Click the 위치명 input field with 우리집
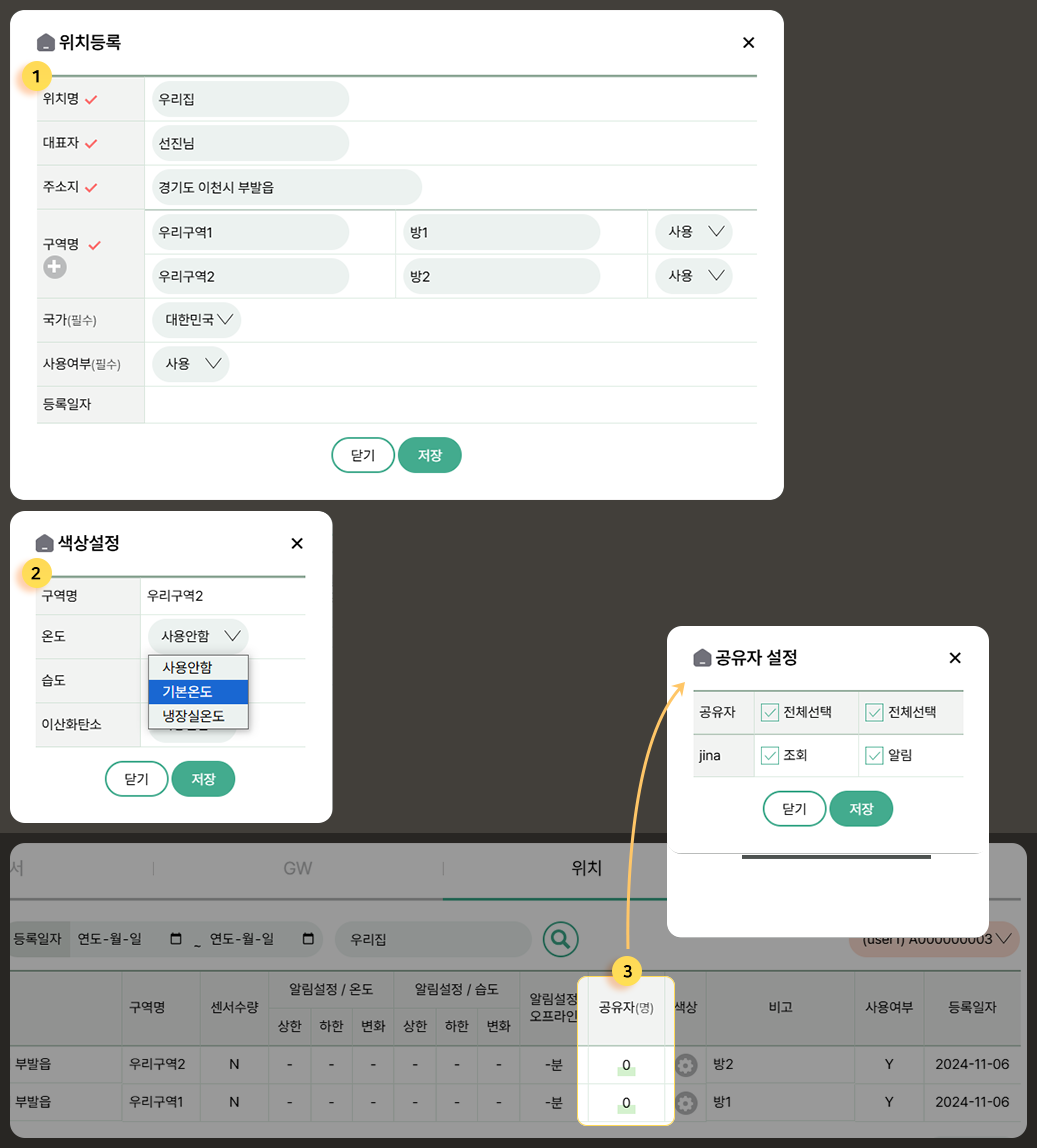Image resolution: width=1037 pixels, height=1148 pixels. (250, 99)
